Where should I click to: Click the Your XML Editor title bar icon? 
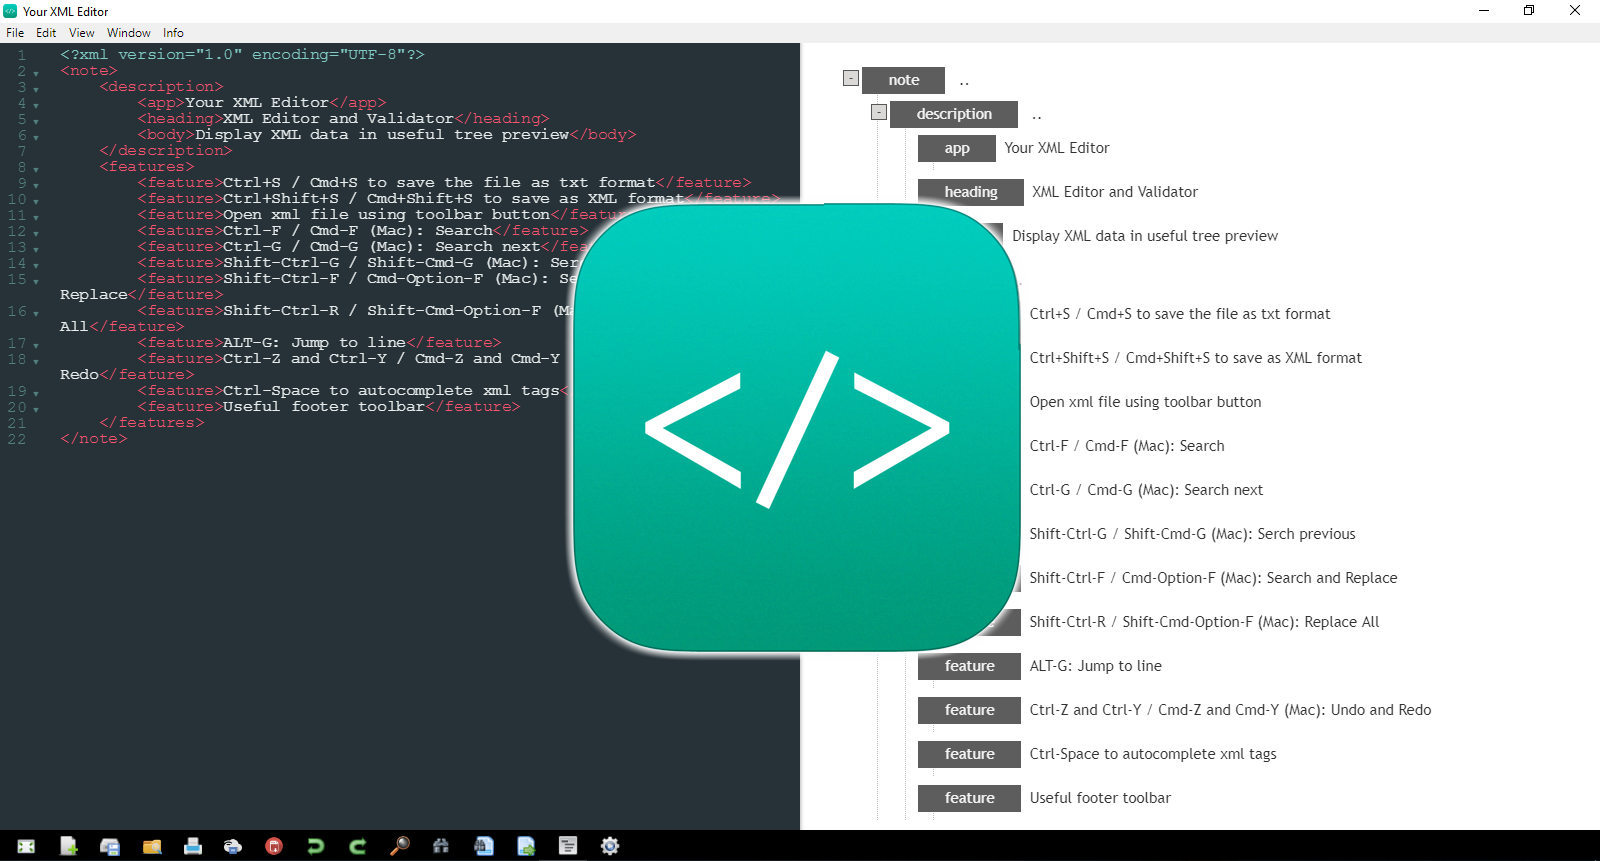click(x=10, y=11)
